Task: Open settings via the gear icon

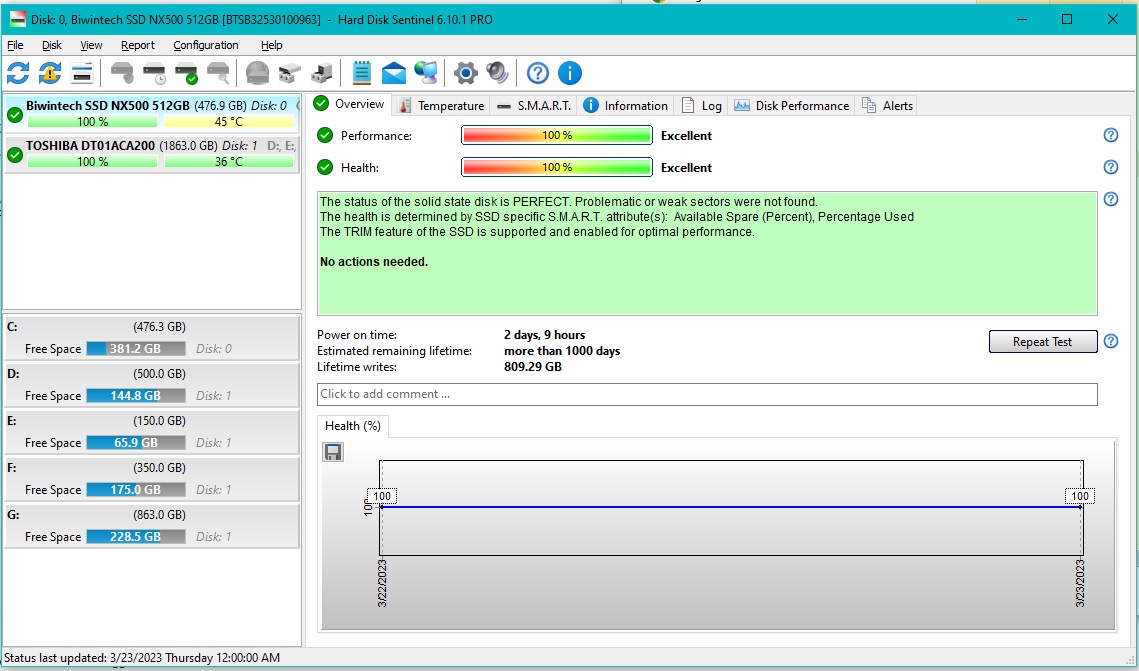Action: [x=466, y=73]
